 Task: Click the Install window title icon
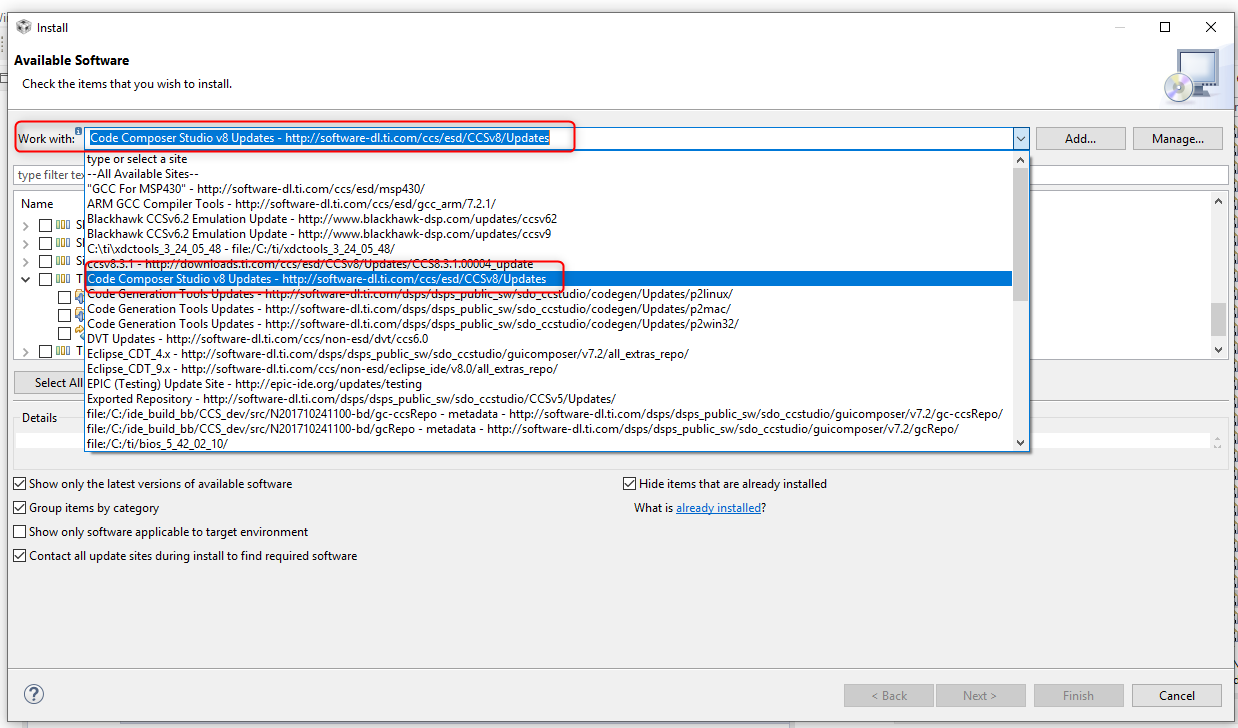point(24,27)
